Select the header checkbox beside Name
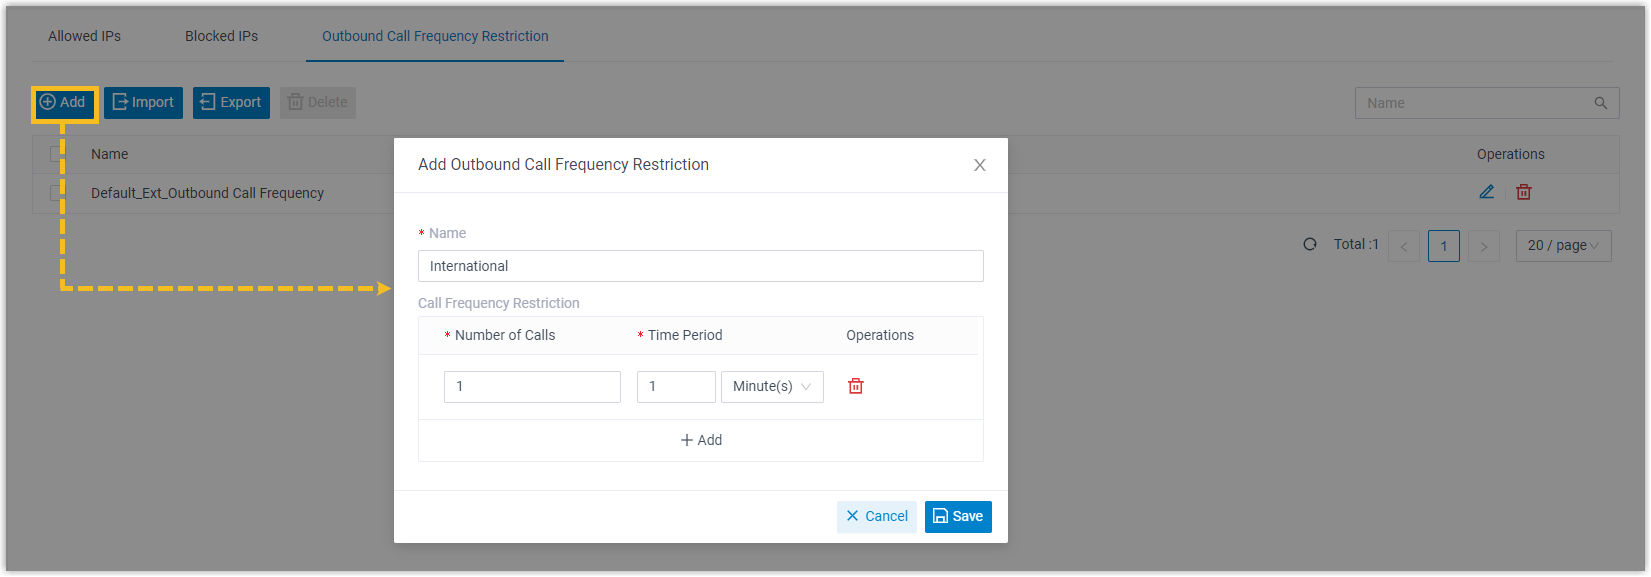Screen dimensions: 1651x577 coord(57,154)
